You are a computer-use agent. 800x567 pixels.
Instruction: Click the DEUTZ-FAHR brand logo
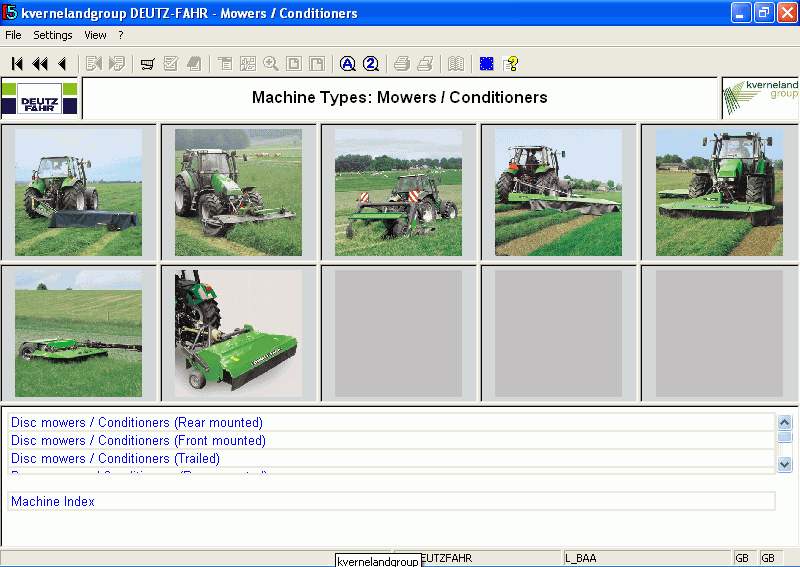pyautogui.click(x=39, y=98)
